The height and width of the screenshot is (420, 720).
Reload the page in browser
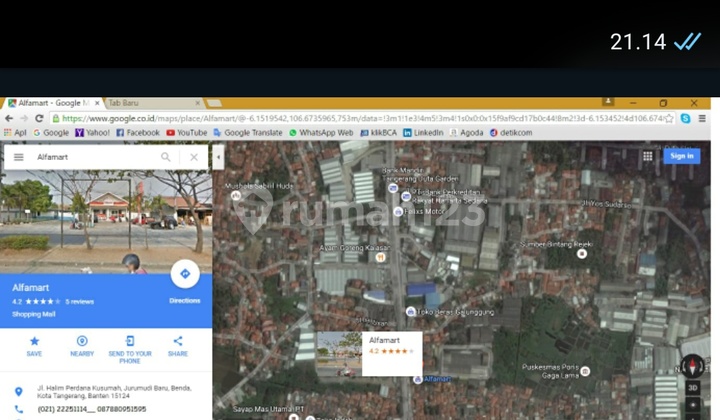[x=39, y=118]
